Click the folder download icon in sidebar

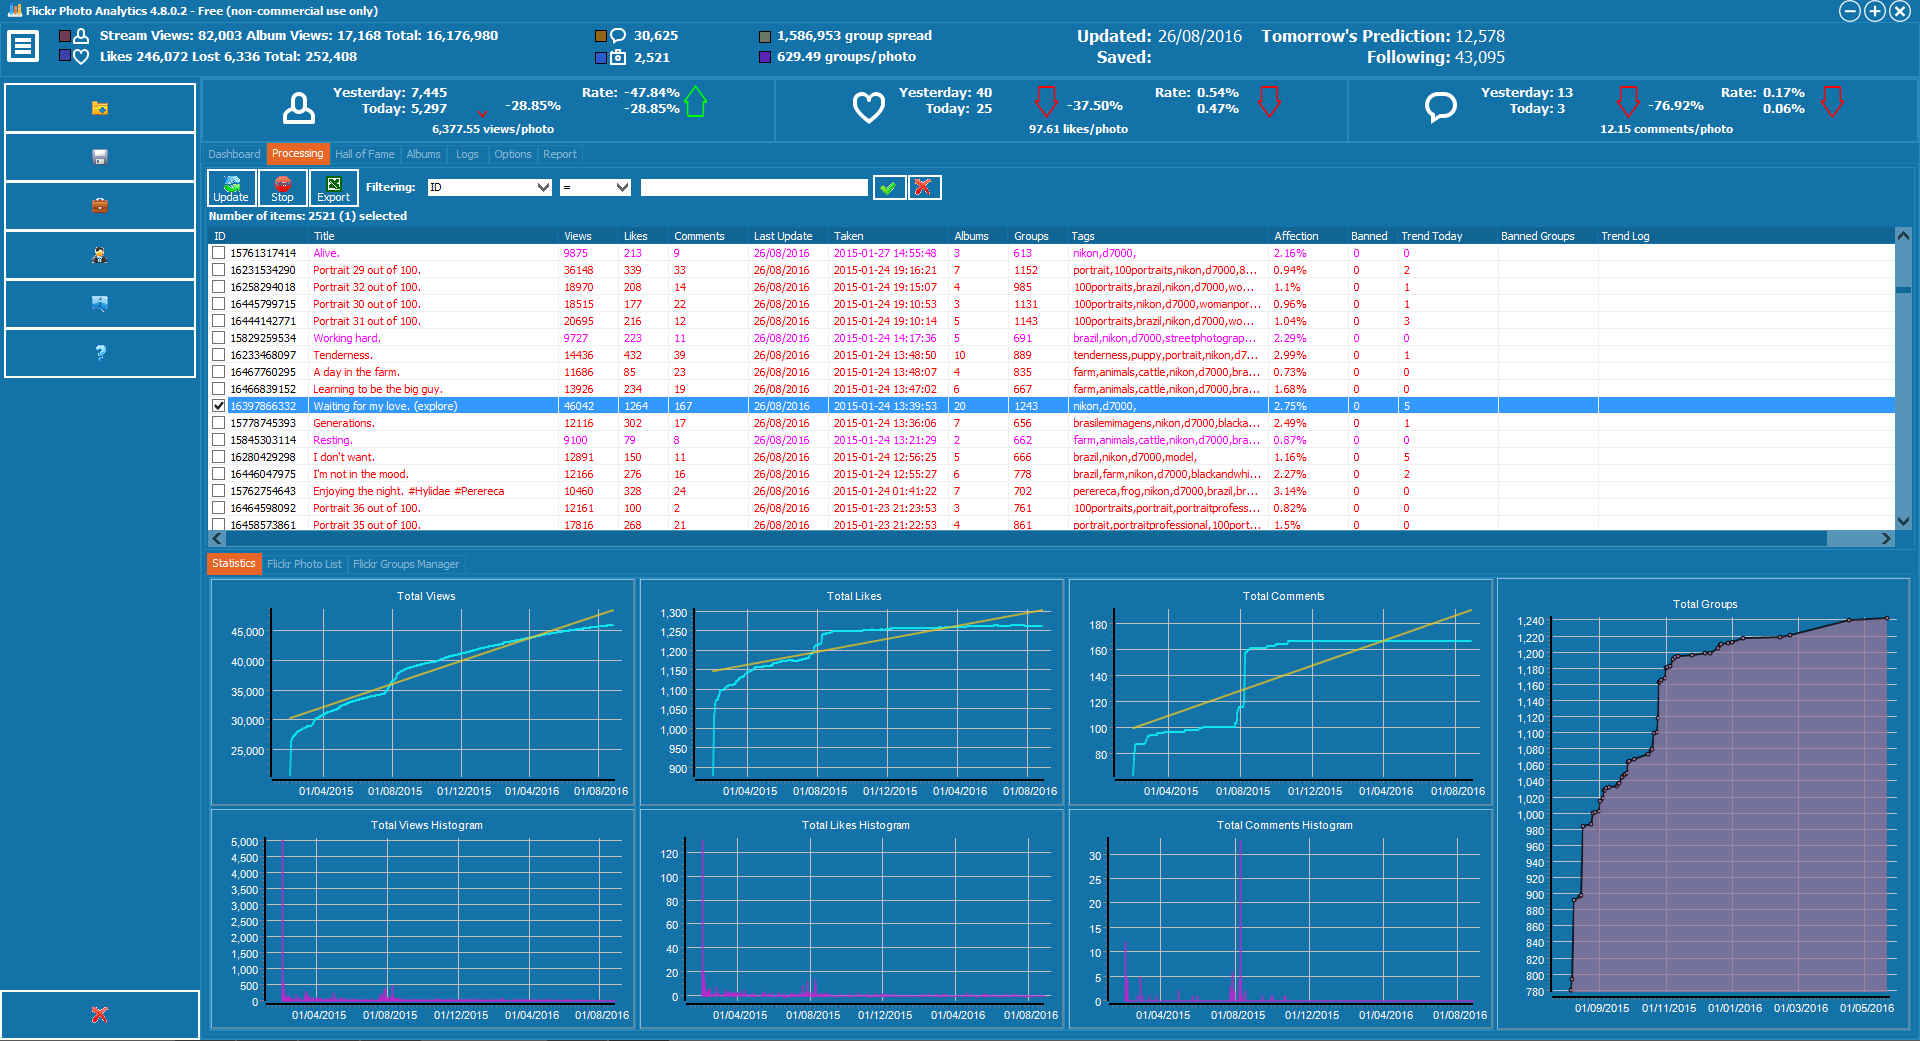coord(100,108)
